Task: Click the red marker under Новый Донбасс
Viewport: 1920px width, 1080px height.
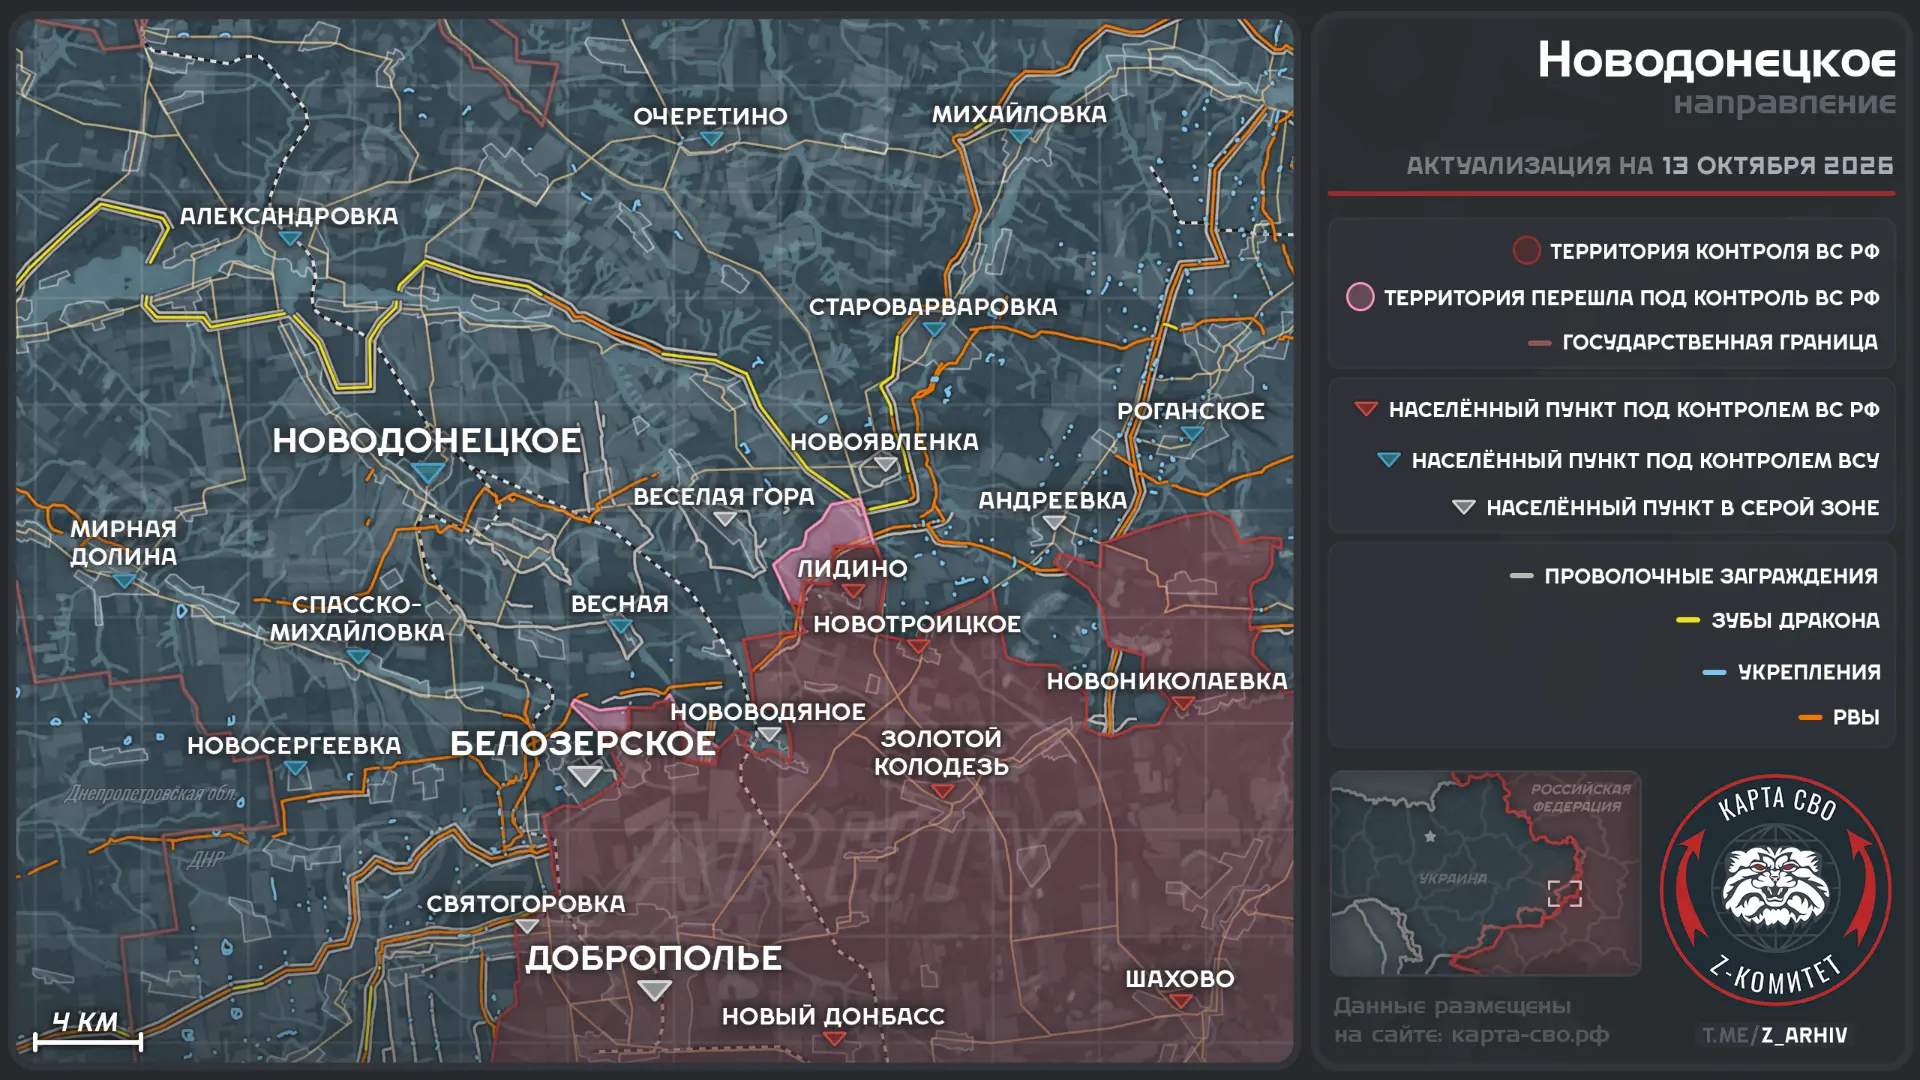Action: point(834,1039)
